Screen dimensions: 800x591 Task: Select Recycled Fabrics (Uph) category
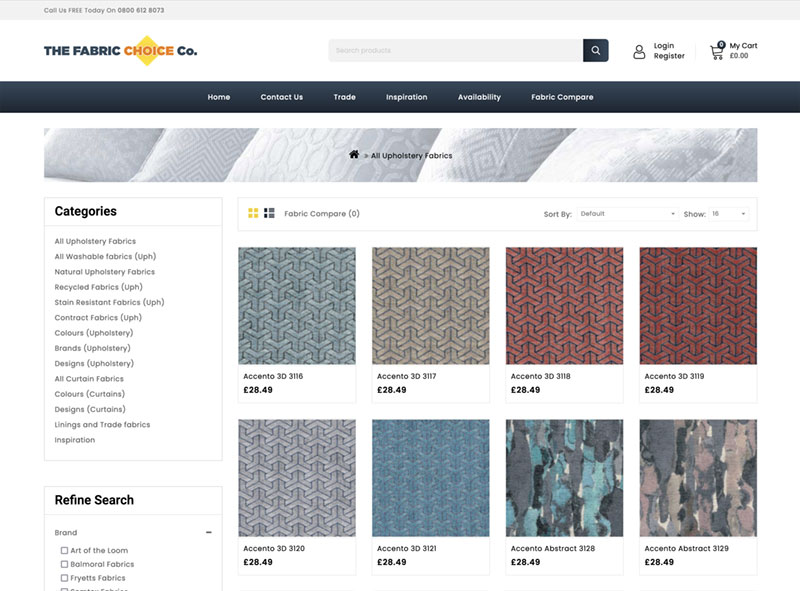coord(98,287)
